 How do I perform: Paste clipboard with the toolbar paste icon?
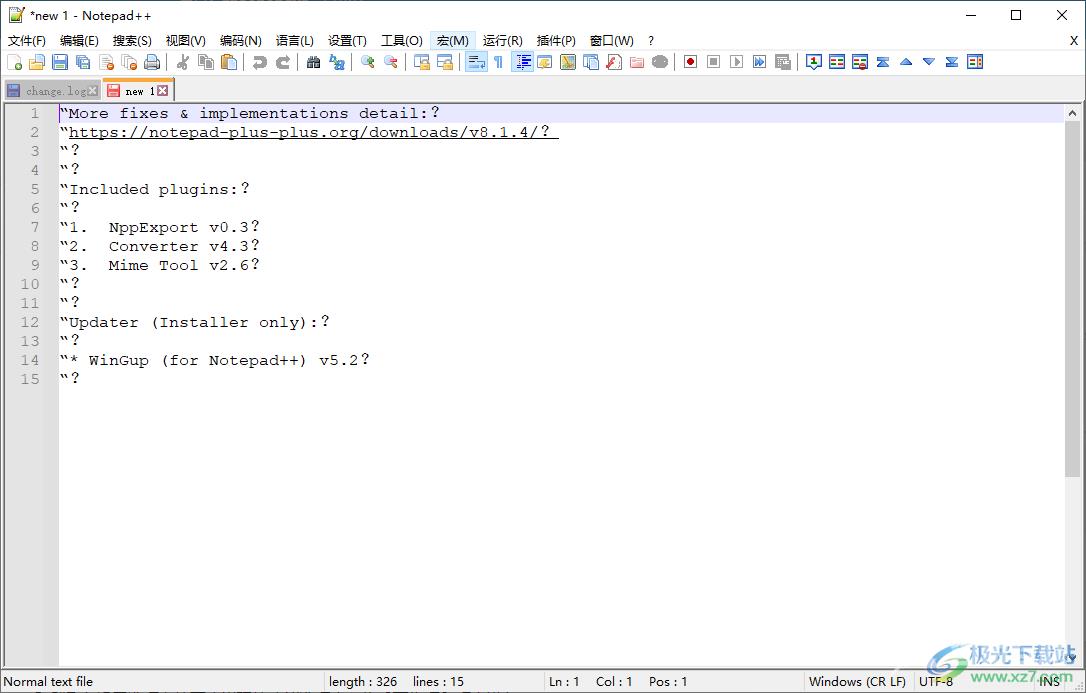[x=229, y=62]
